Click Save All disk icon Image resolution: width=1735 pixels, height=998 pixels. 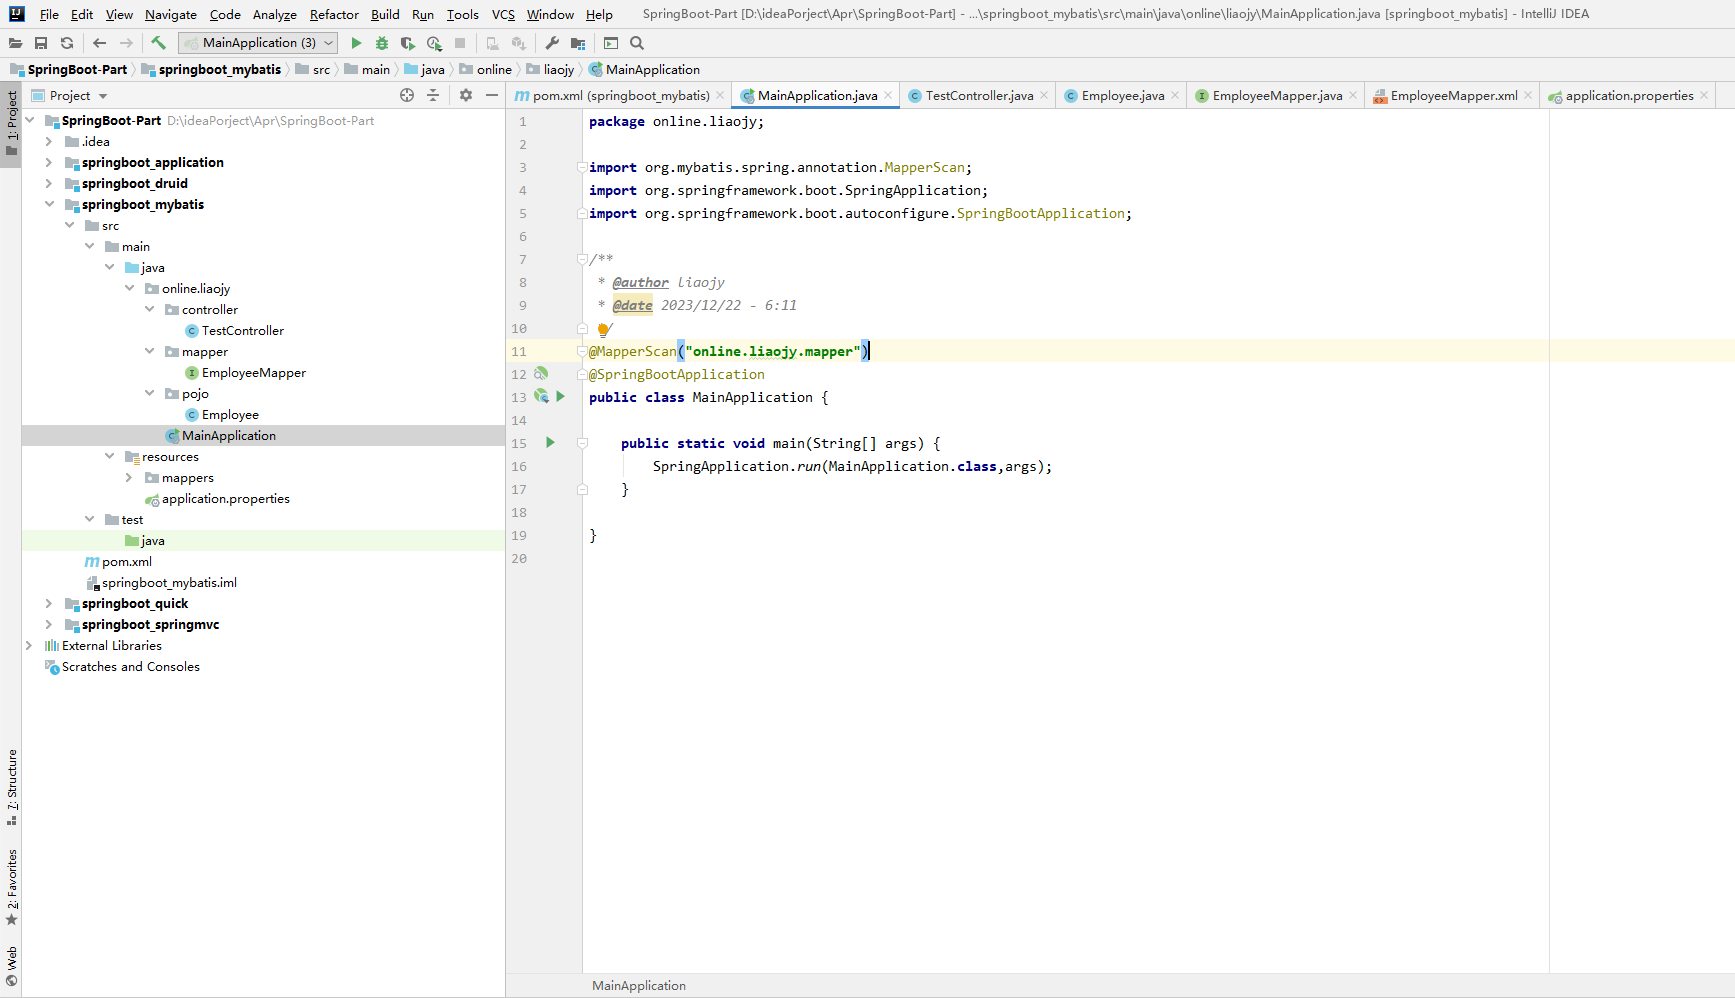click(41, 43)
